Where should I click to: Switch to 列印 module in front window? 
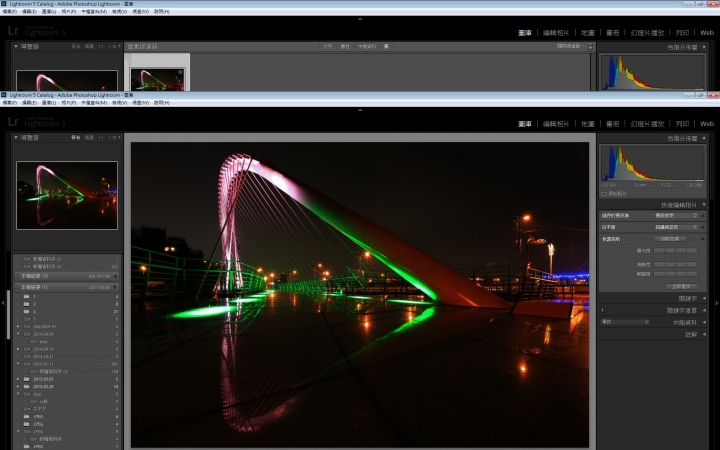point(682,124)
